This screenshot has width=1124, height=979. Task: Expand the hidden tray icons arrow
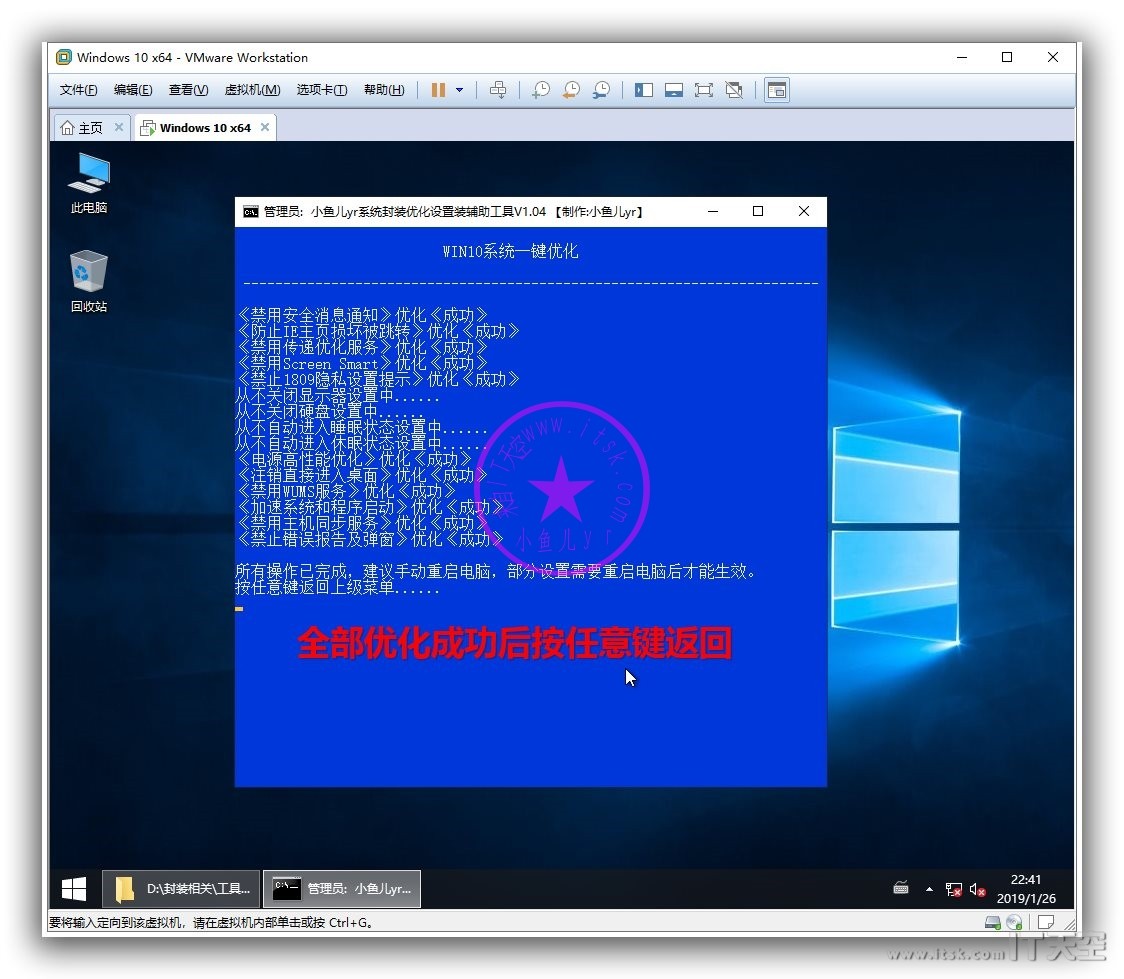coord(929,889)
